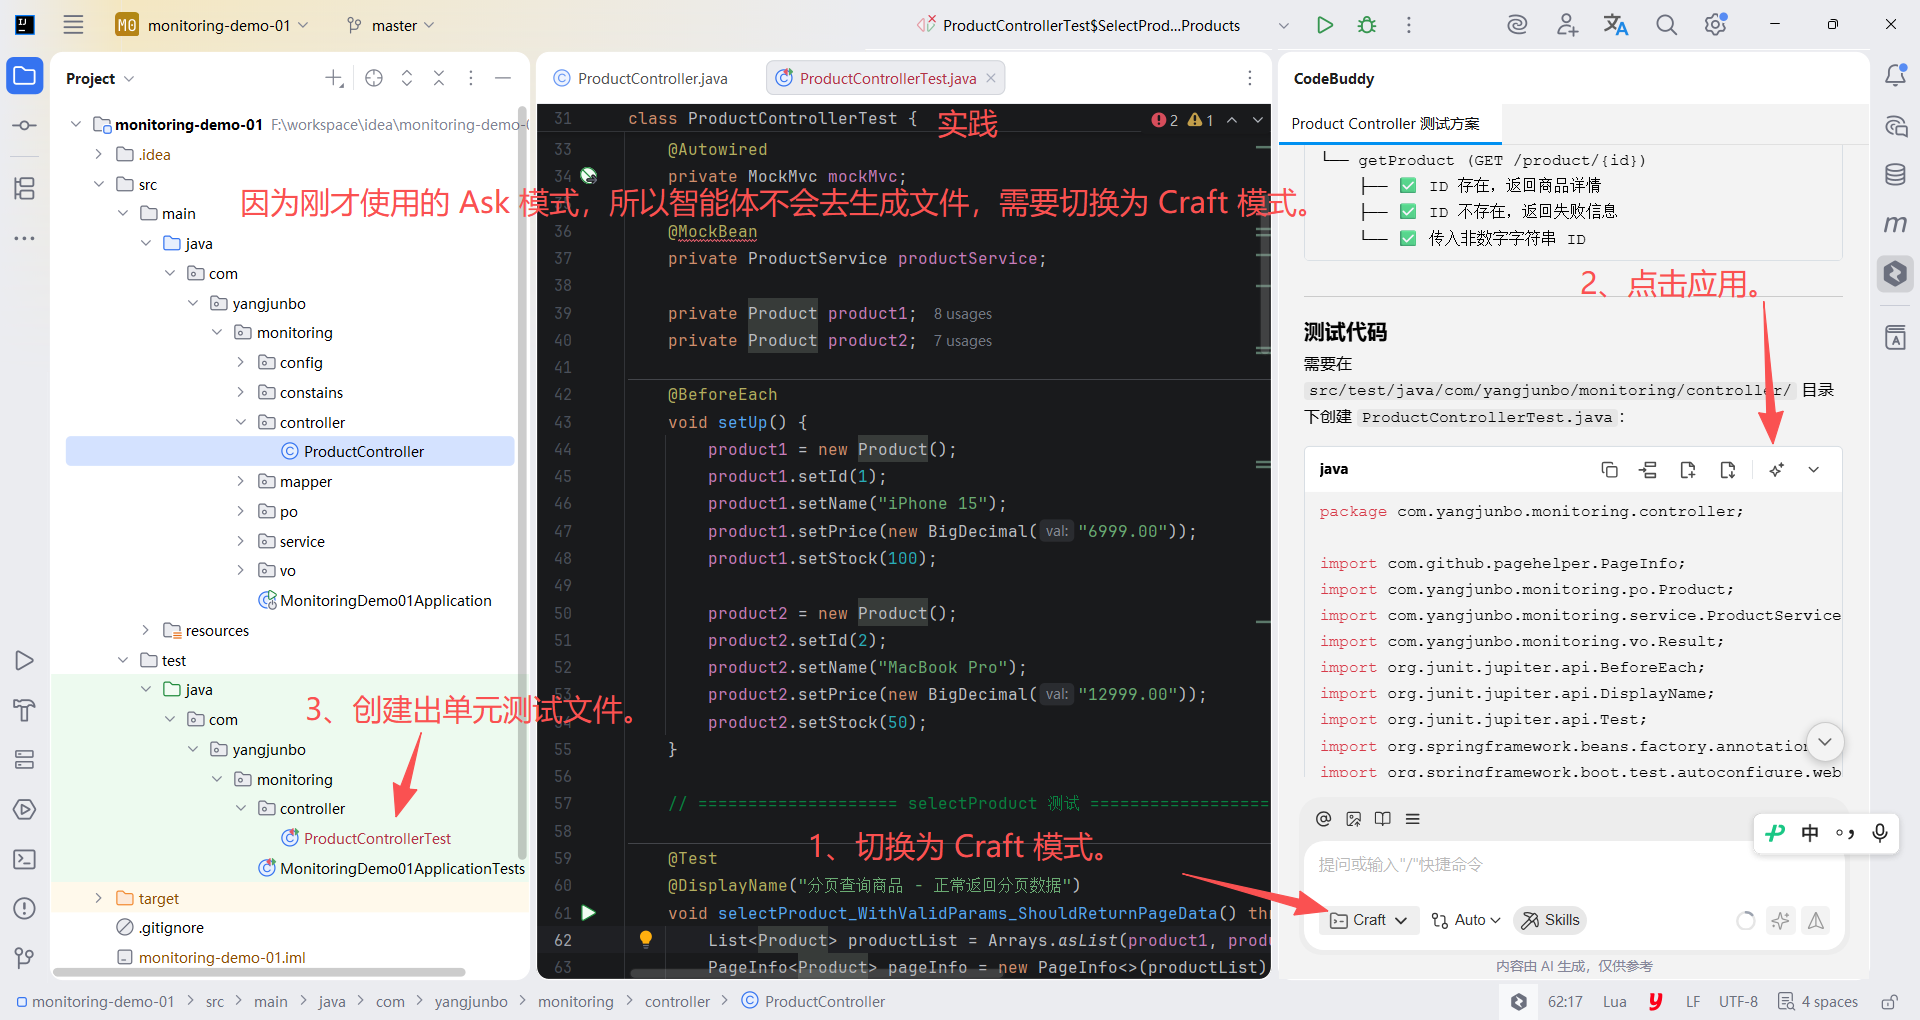The width and height of the screenshot is (1920, 1020).
Task: Expand the config package
Action: [x=240, y=362]
